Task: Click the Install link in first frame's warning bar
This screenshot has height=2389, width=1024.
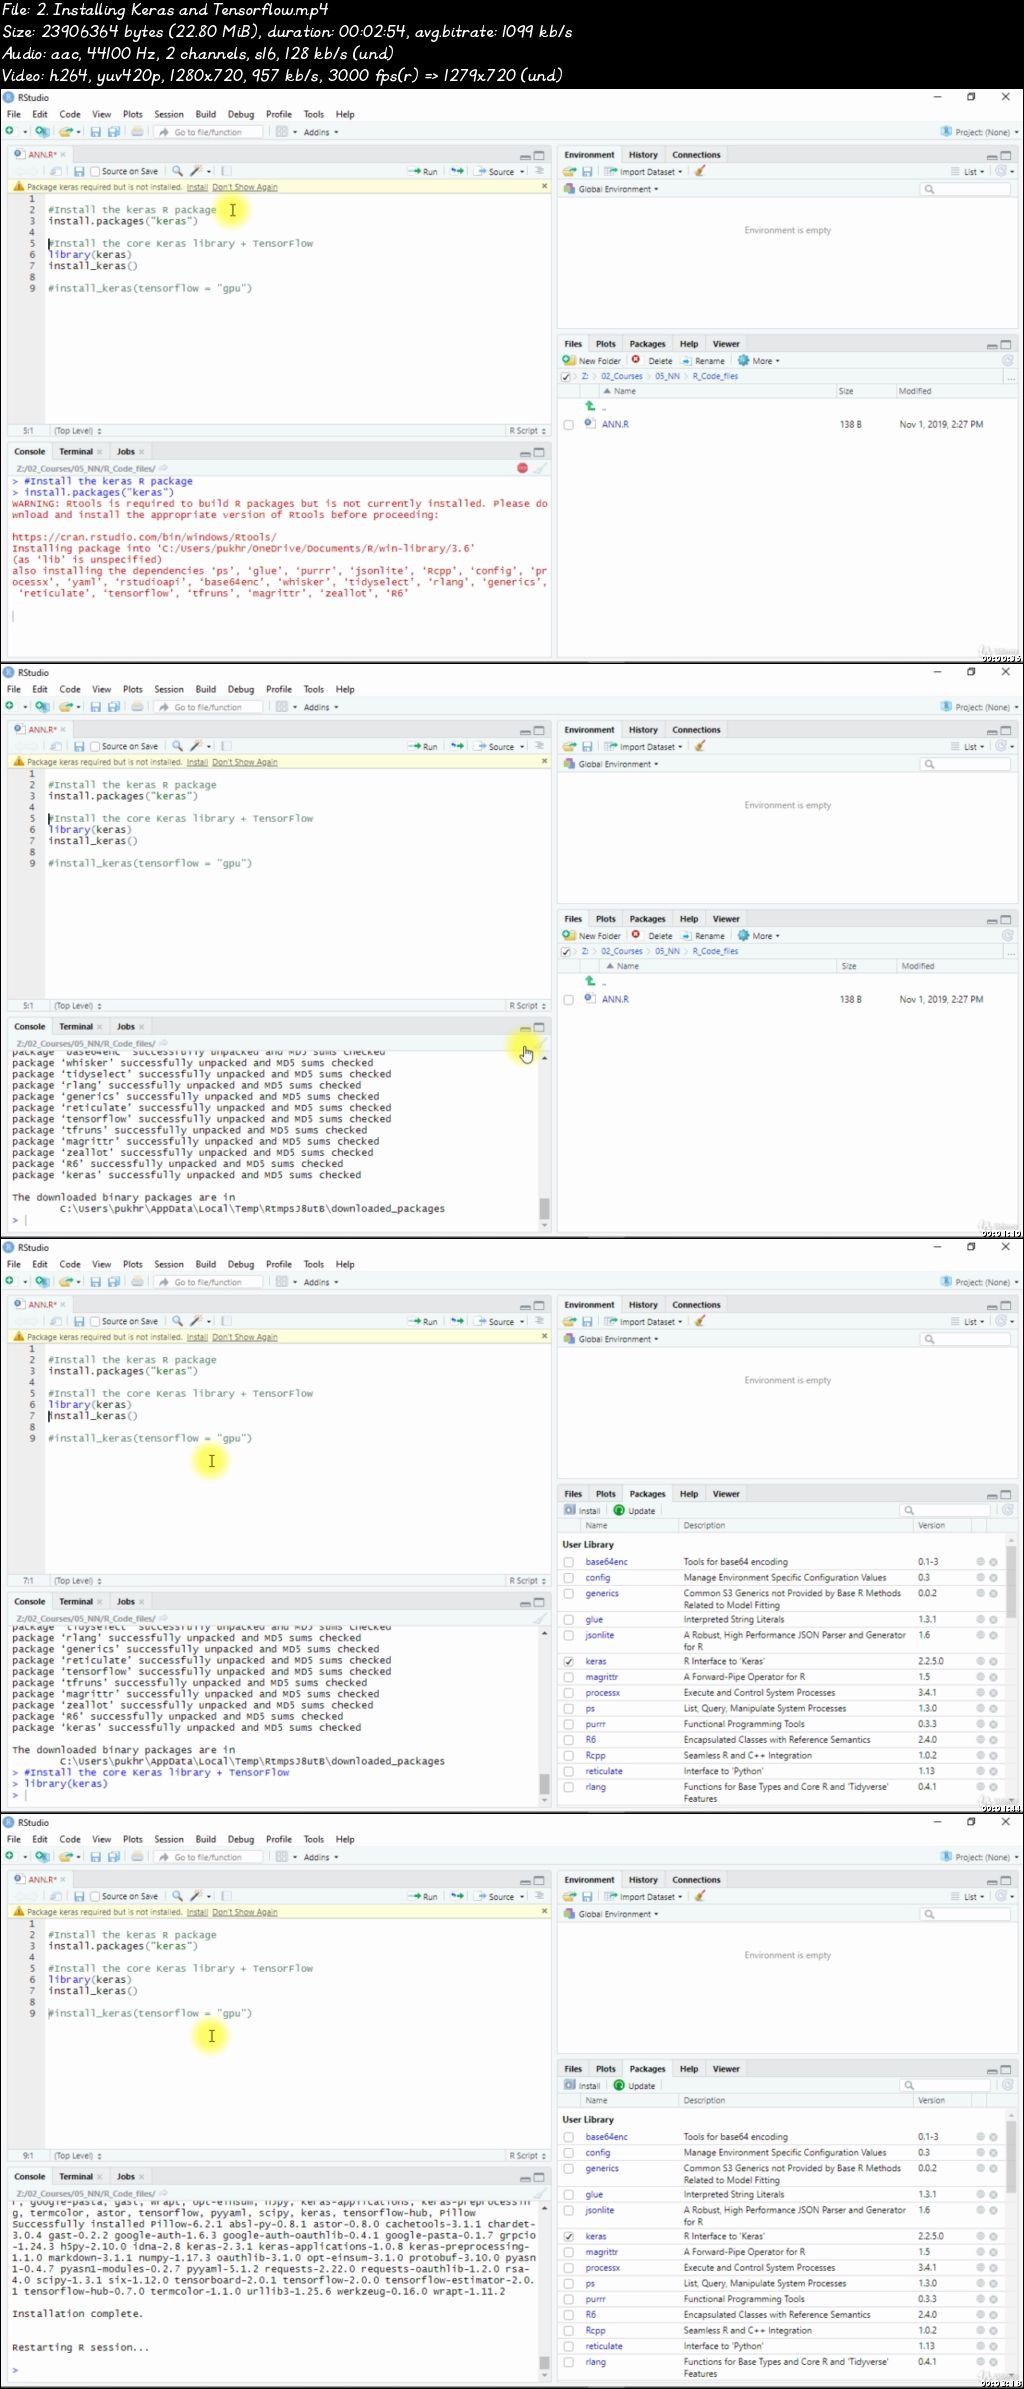Action: [x=197, y=187]
